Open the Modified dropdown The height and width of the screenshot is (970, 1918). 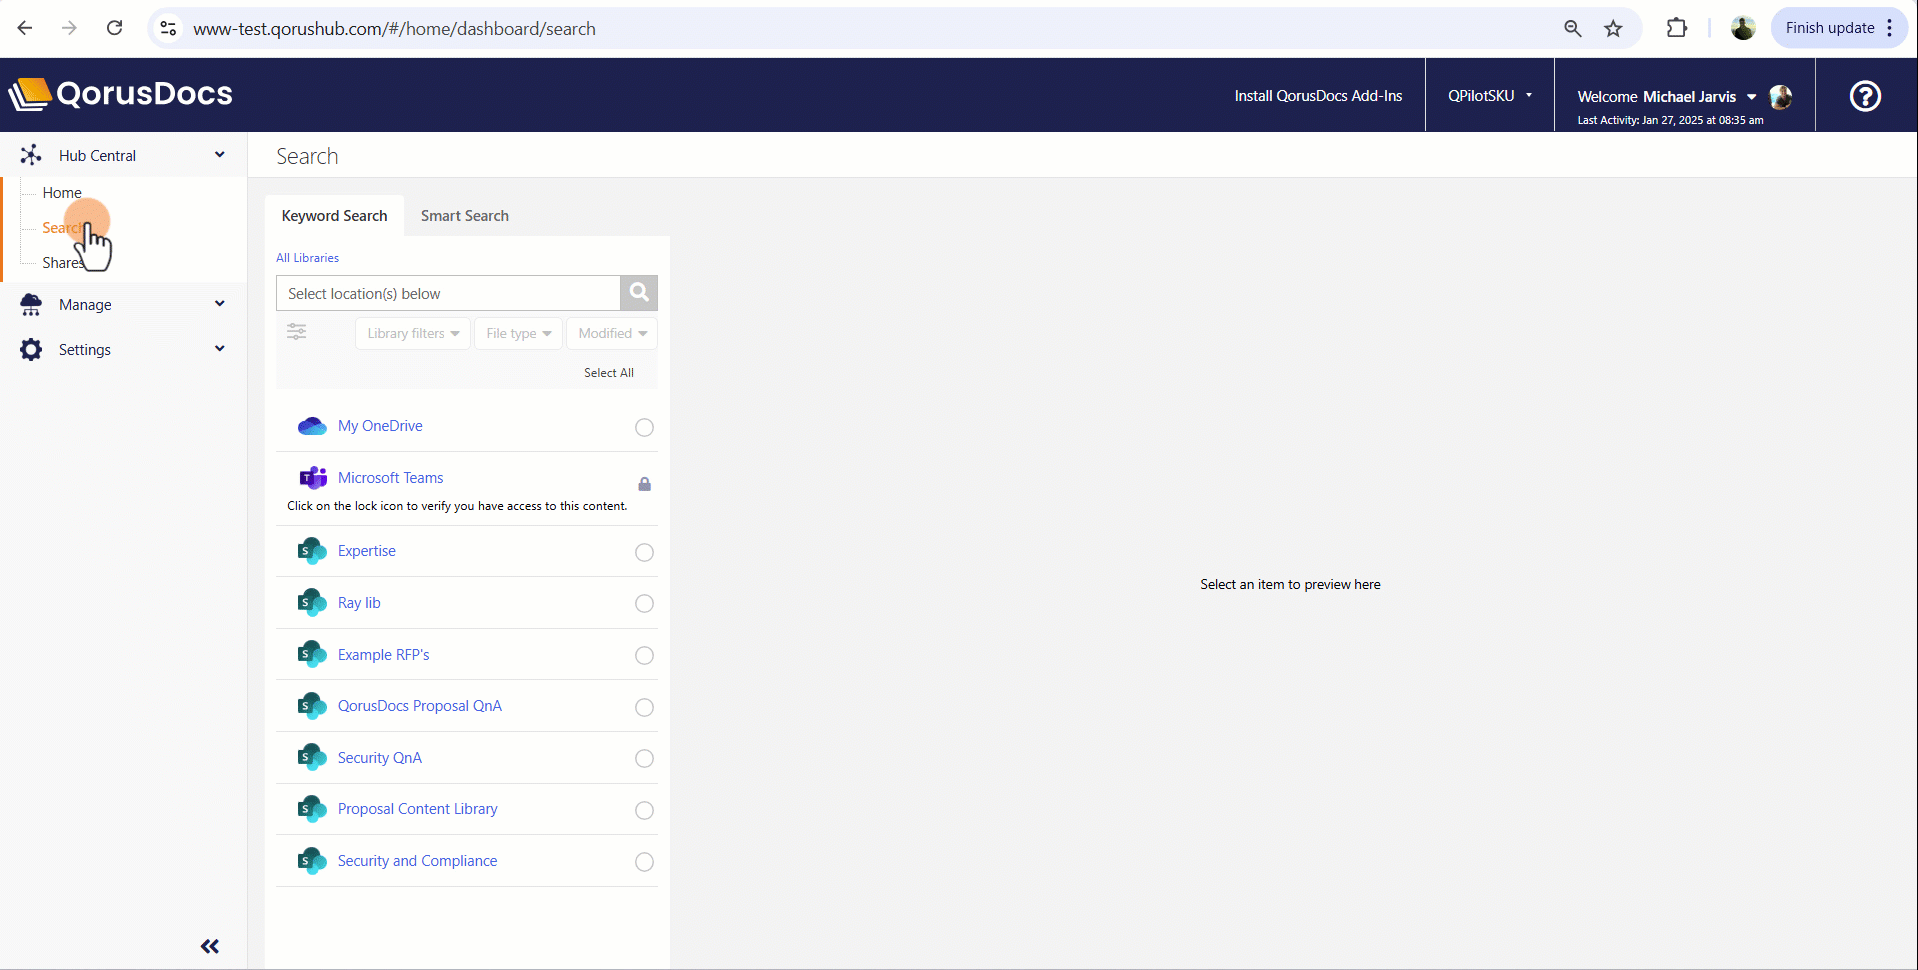coord(612,333)
